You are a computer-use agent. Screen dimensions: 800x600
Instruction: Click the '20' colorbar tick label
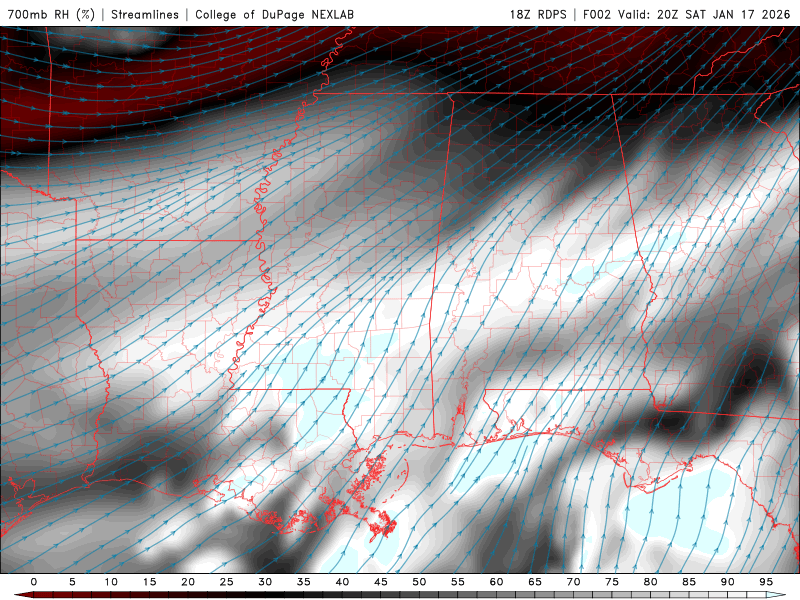188,582
